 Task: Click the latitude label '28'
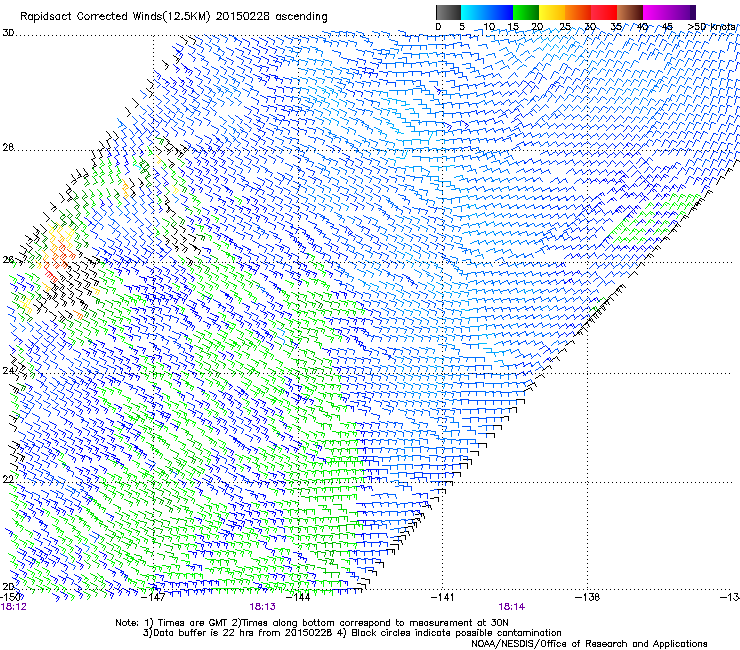coord(8,148)
